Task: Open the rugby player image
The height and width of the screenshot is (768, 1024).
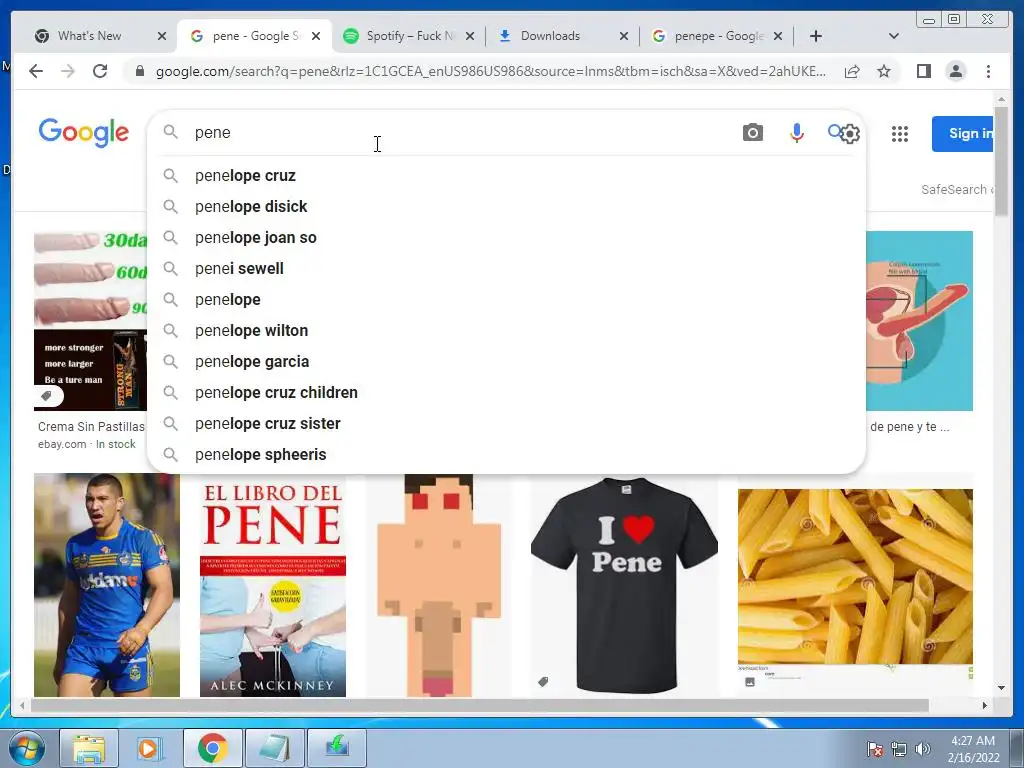Action: (106, 586)
